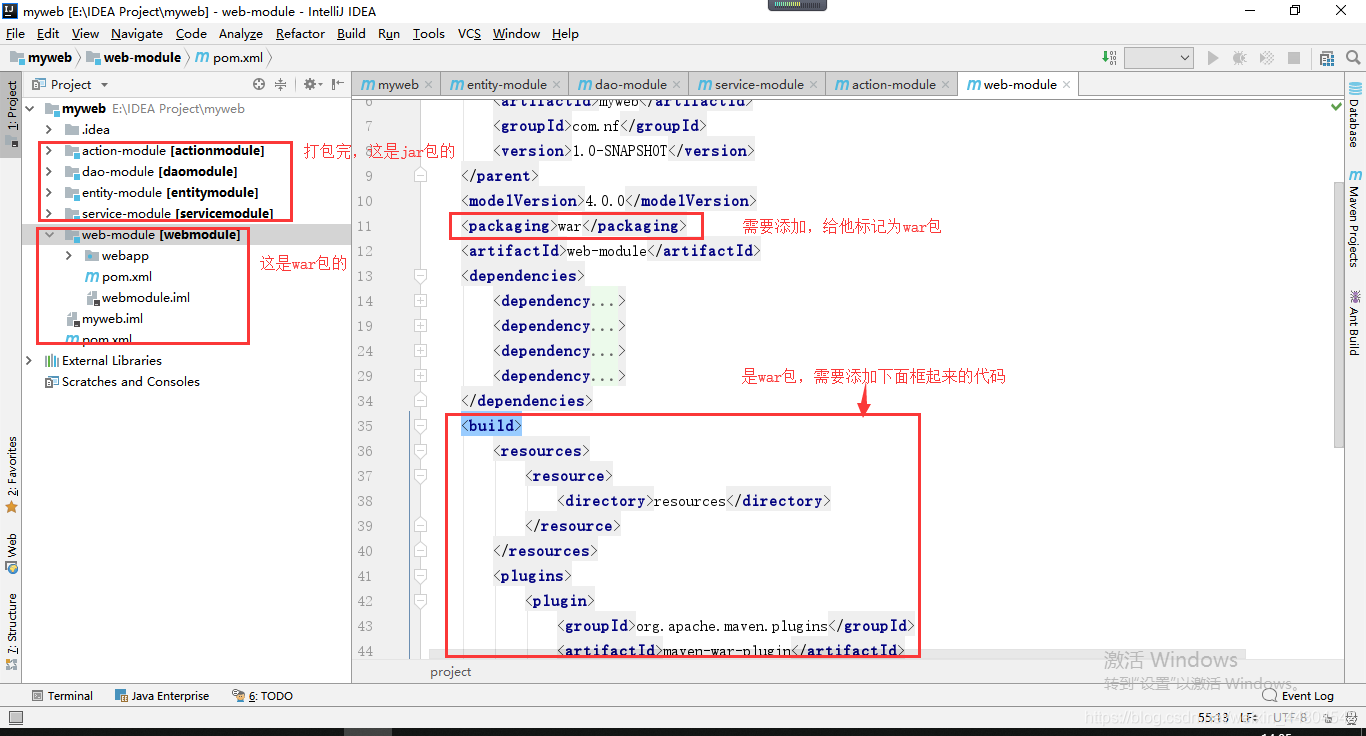The height and width of the screenshot is (736, 1366).
Task: Fold the resources tag at line 36
Action: click(x=420, y=451)
